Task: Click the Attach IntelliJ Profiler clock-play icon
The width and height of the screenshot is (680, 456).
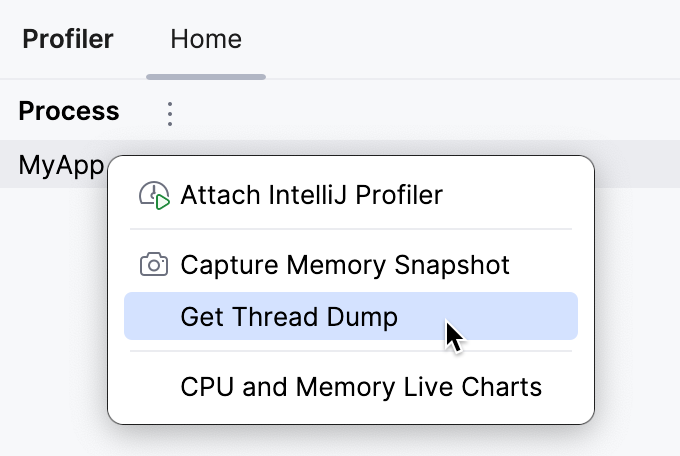Action: (x=154, y=195)
